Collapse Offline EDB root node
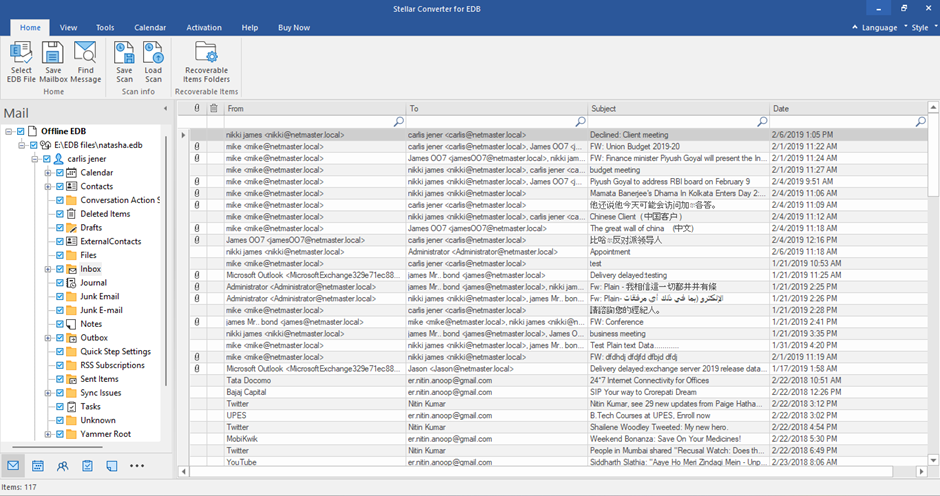Image resolution: width=940 pixels, height=496 pixels. (9, 131)
